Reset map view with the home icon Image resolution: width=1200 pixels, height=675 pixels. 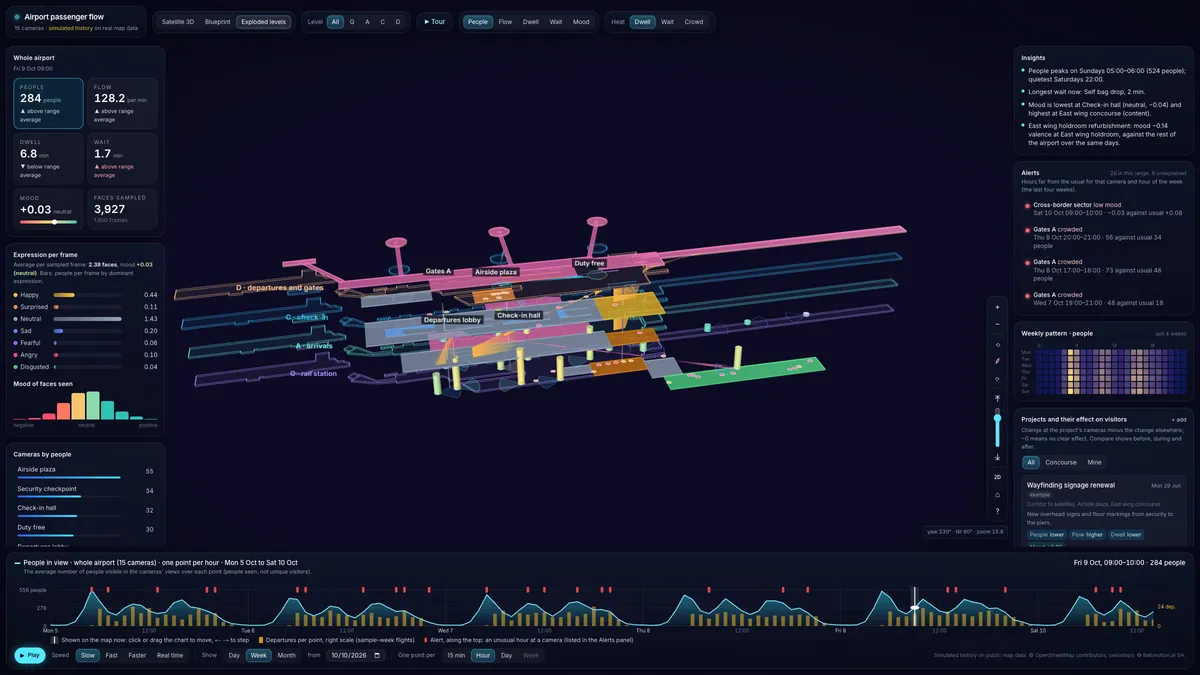tap(997, 494)
